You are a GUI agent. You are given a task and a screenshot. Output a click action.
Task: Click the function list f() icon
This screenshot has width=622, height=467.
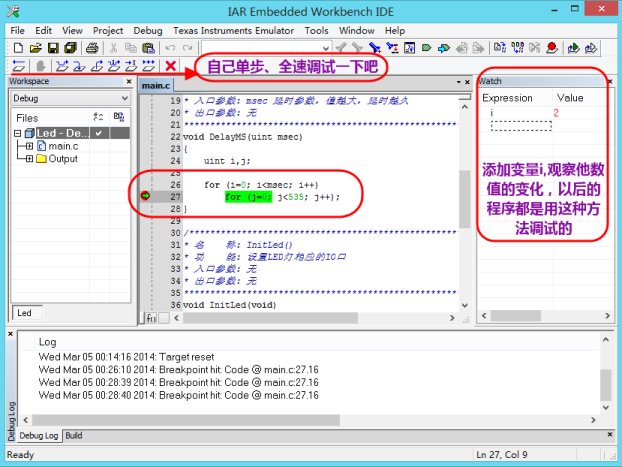click(x=151, y=318)
